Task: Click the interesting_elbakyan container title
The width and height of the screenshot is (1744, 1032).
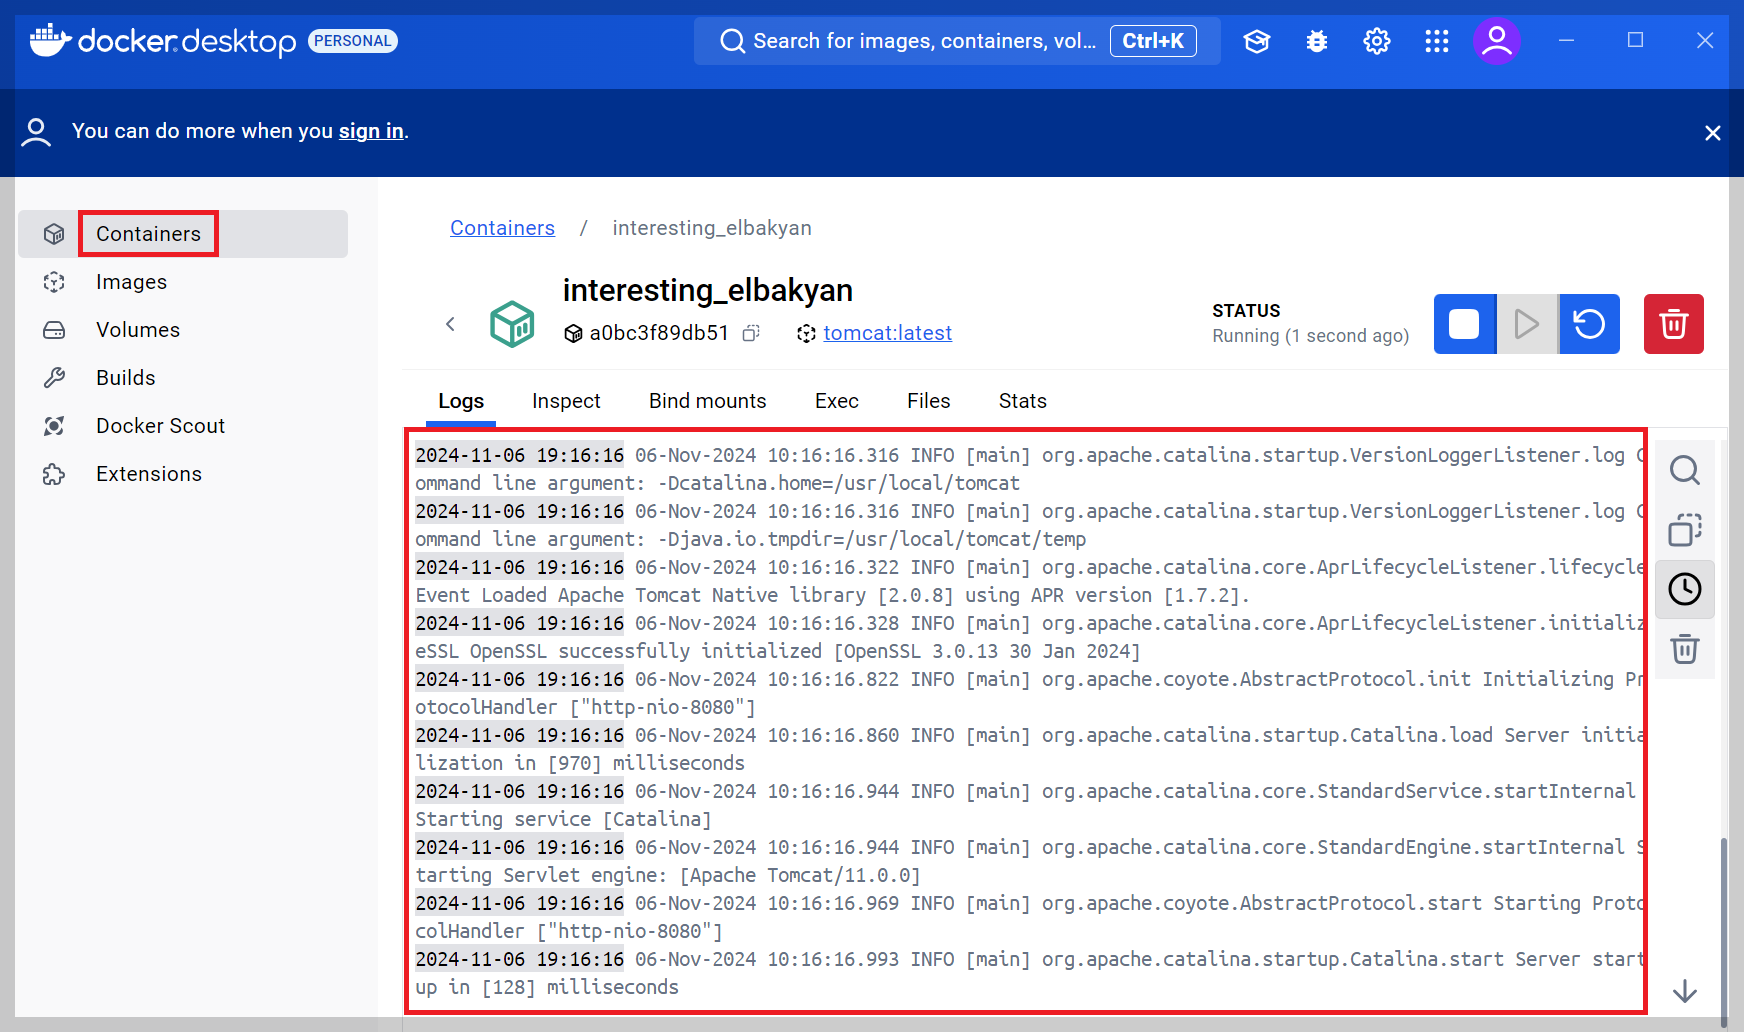Action: [708, 290]
